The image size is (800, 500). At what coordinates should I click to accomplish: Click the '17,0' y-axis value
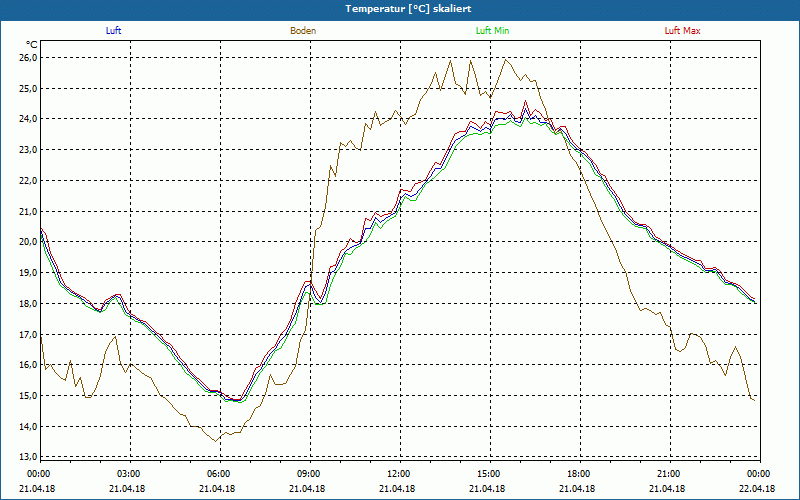click(x=29, y=334)
